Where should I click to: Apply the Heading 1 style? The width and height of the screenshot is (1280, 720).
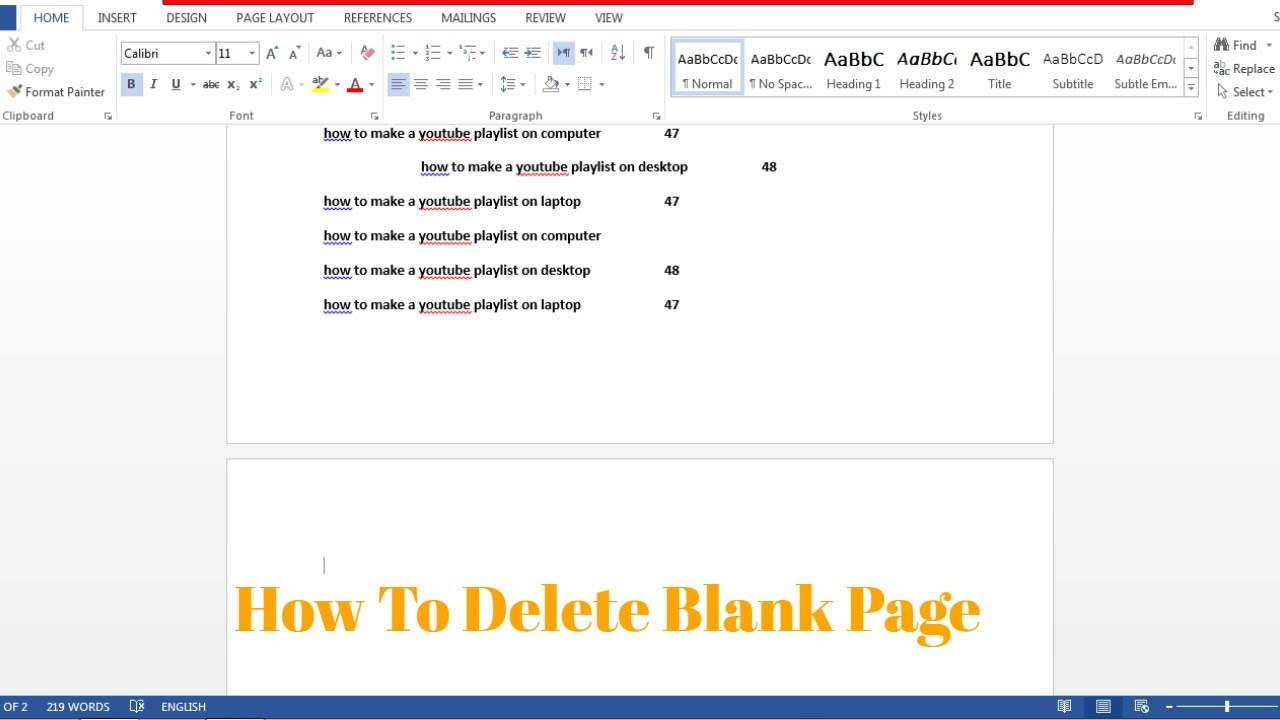click(x=854, y=68)
